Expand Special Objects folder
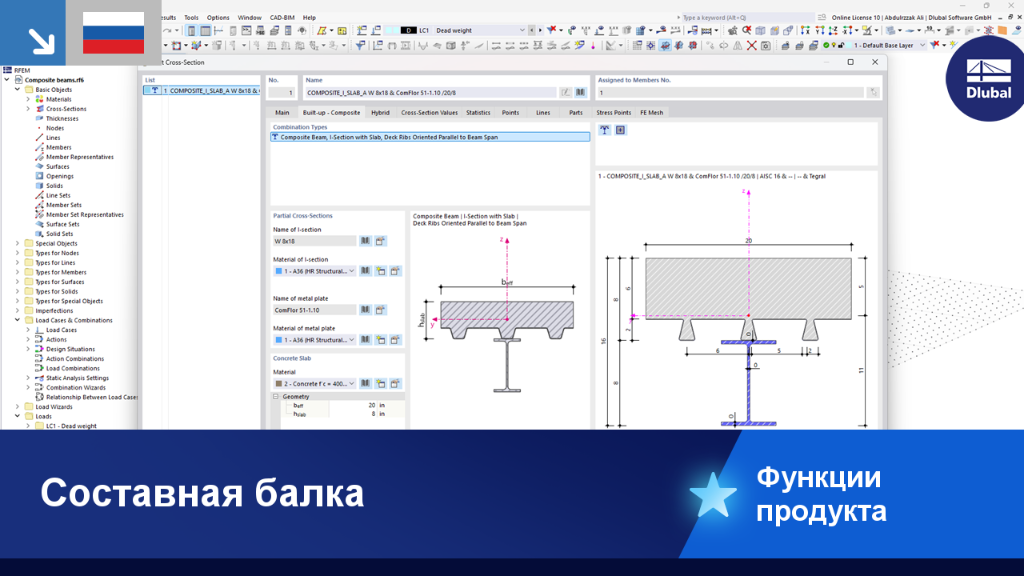Screen dimensions: 1024x576 pyautogui.click(x=18, y=244)
